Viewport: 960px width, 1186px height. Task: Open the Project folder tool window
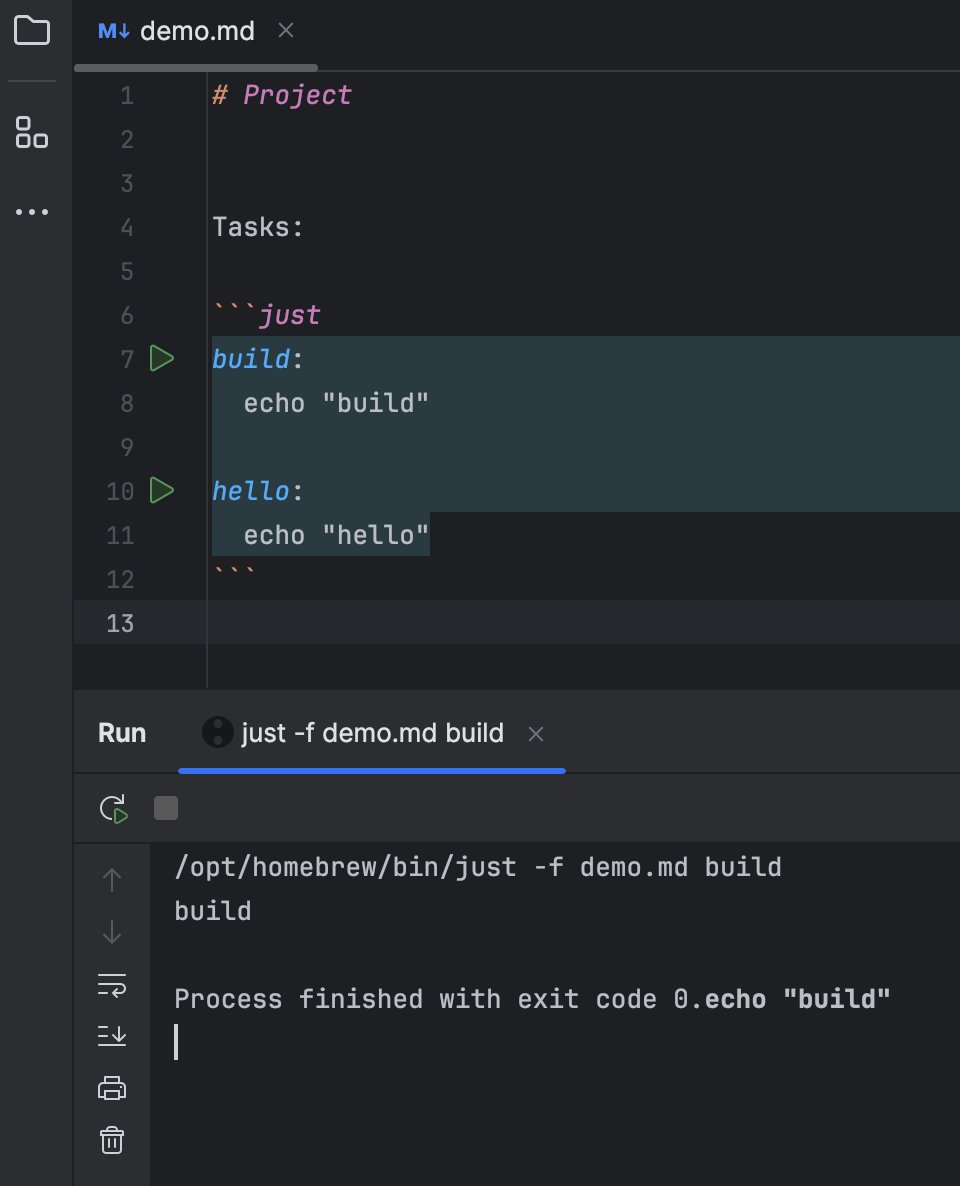(x=32, y=31)
